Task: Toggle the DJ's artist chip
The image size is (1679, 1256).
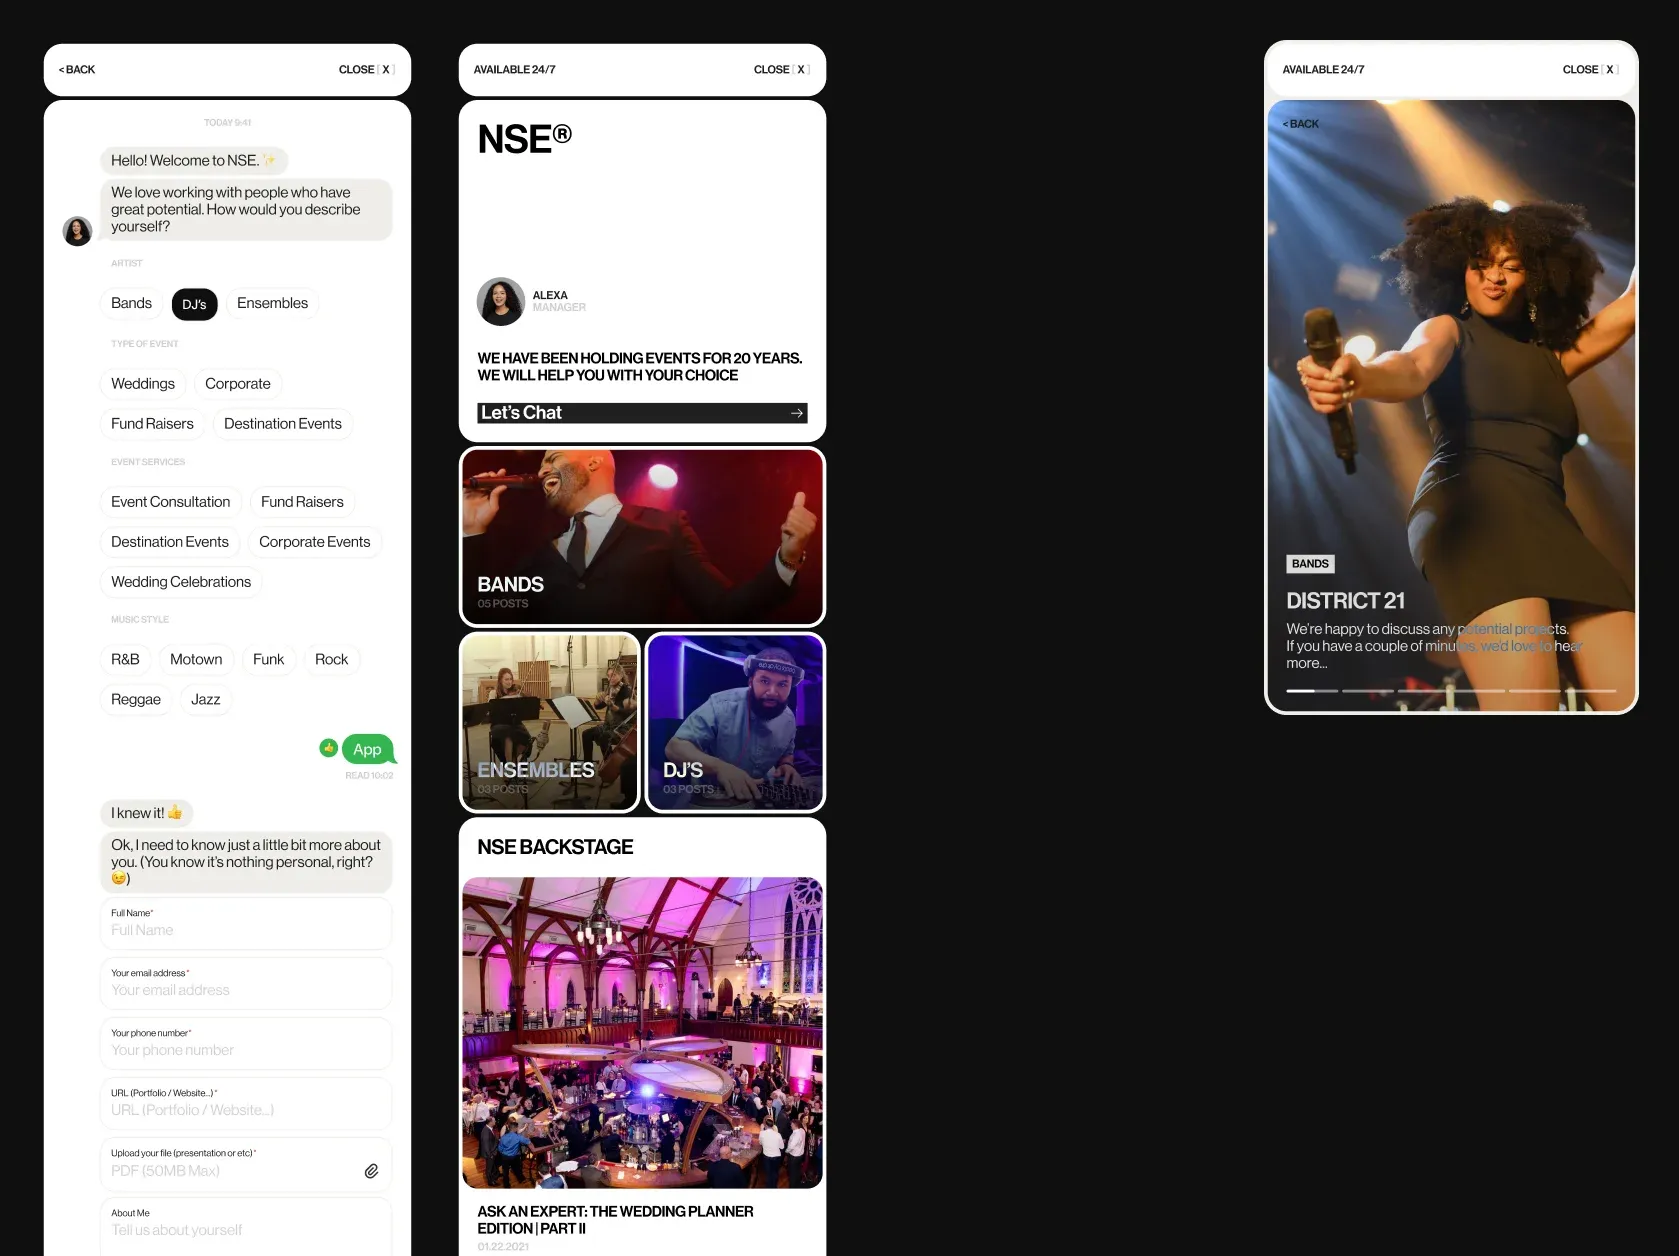Action: click(x=194, y=304)
